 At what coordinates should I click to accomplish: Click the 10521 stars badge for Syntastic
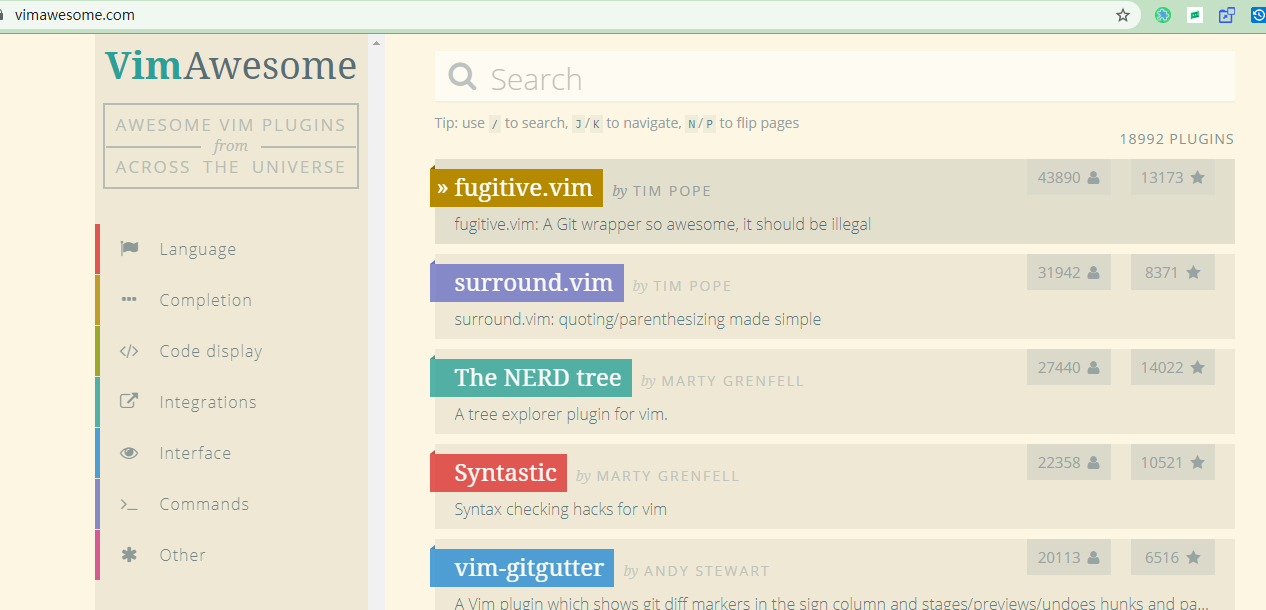click(x=1173, y=462)
